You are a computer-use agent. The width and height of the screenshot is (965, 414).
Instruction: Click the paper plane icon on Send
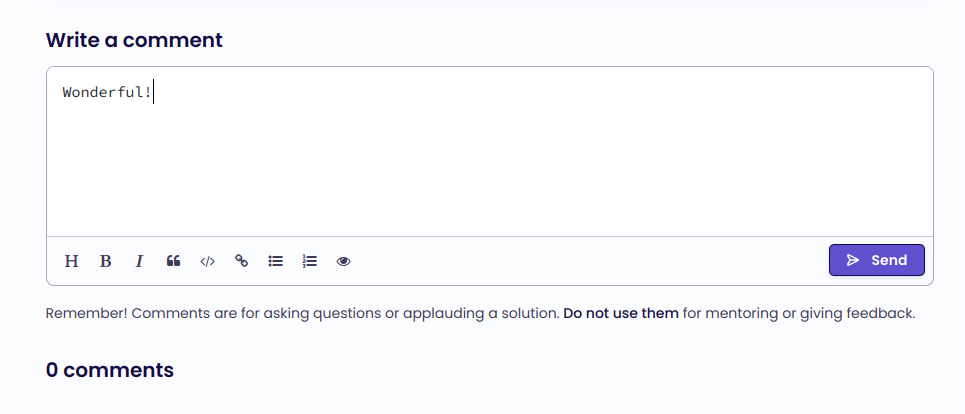click(x=853, y=260)
